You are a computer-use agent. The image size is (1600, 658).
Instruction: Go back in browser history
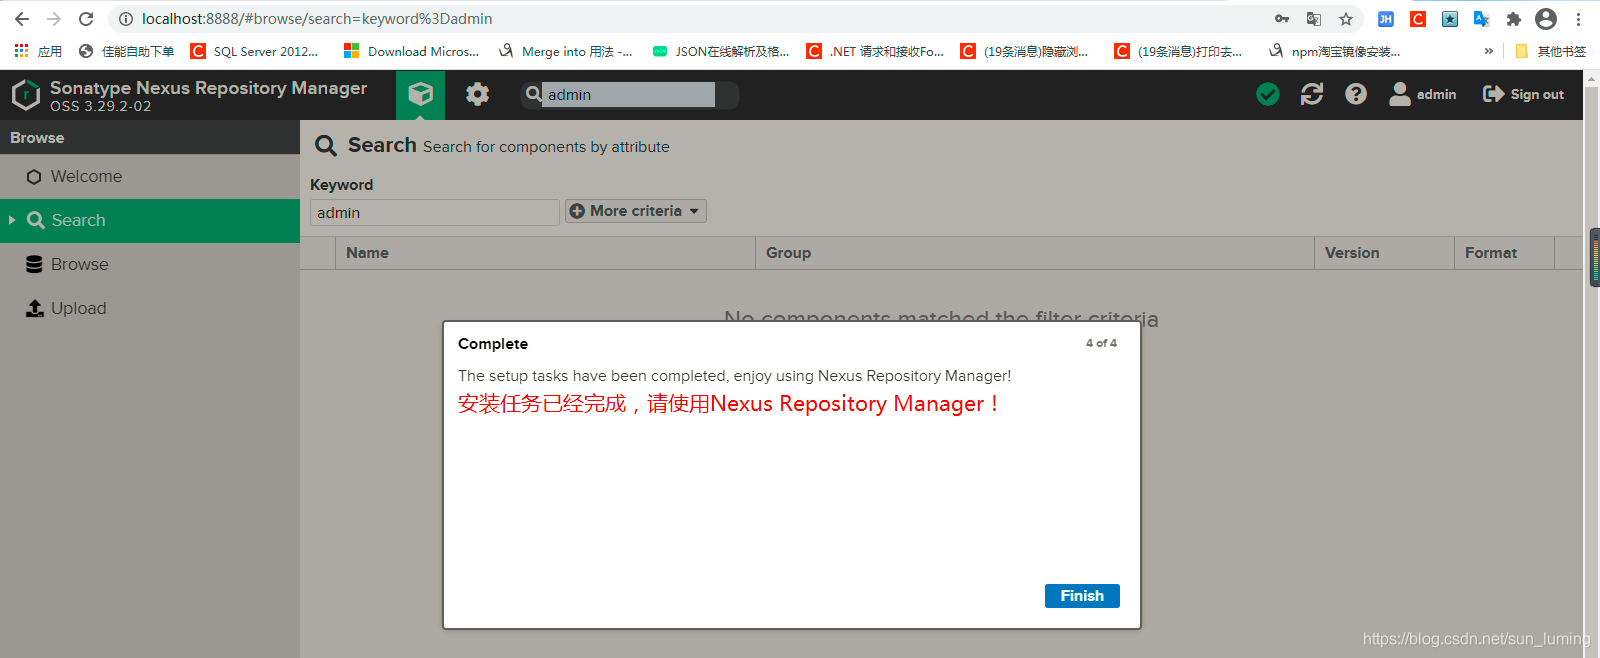(22, 19)
